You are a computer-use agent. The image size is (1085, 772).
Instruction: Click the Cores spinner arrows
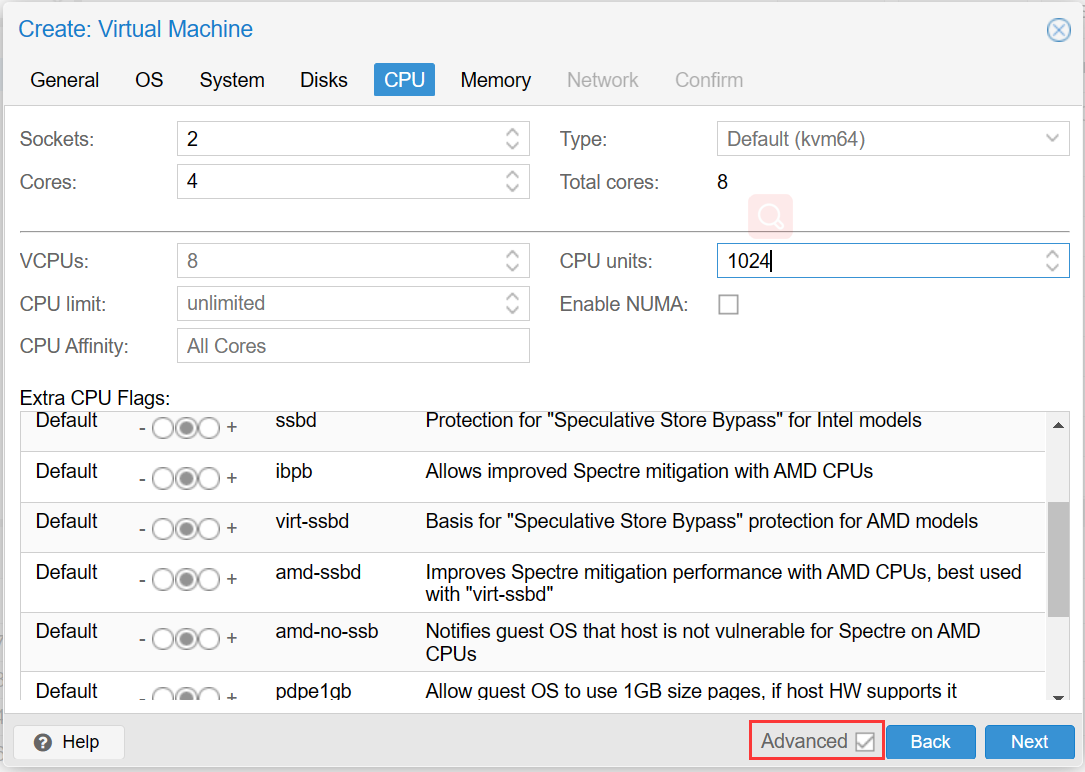pyautogui.click(x=512, y=182)
